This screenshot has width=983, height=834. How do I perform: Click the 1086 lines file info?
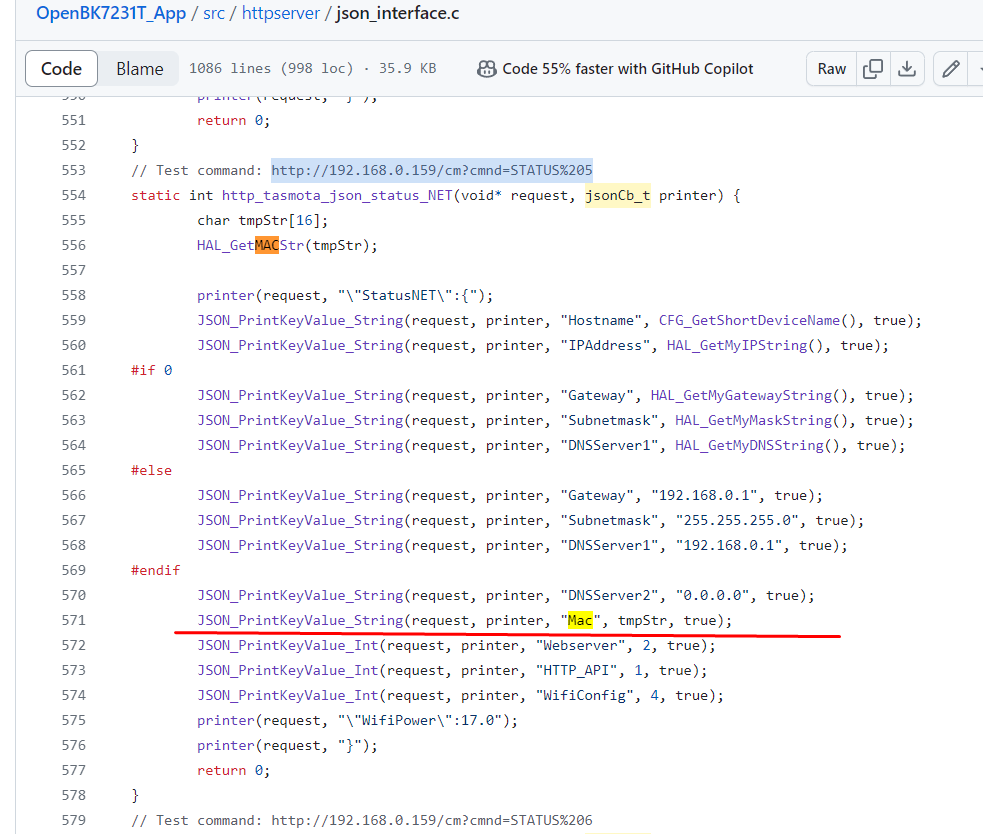[313, 69]
